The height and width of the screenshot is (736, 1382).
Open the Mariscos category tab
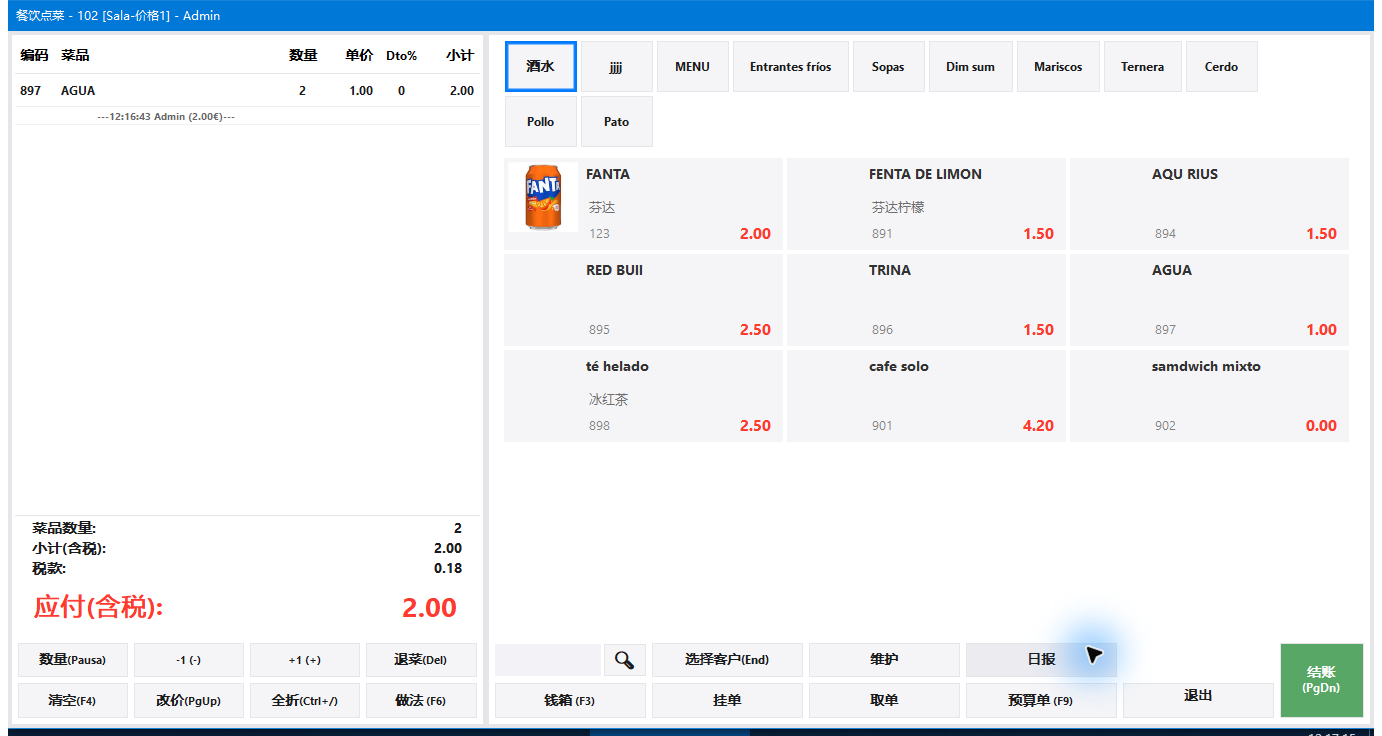[x=1058, y=67]
